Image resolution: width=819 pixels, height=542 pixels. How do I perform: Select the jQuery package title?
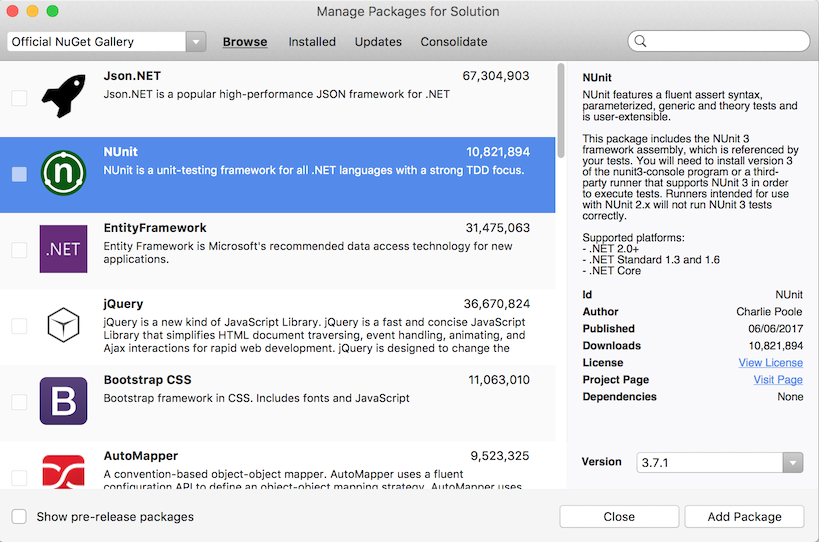(x=123, y=304)
